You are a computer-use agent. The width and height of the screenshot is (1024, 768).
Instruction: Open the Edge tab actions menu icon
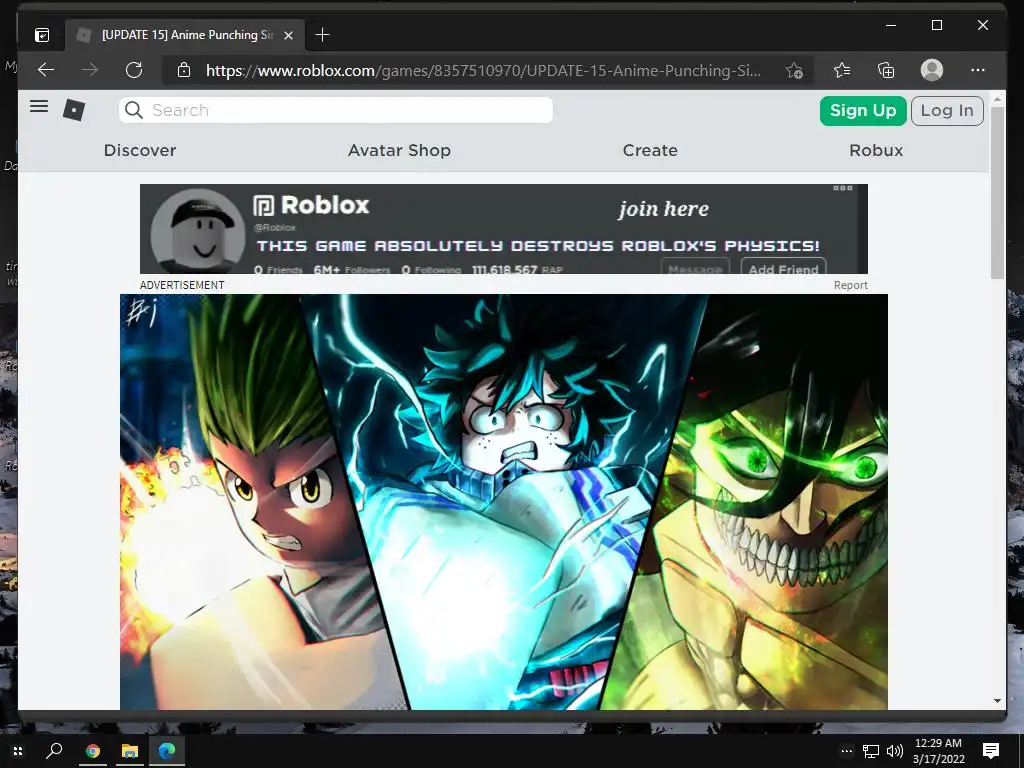tap(42, 35)
